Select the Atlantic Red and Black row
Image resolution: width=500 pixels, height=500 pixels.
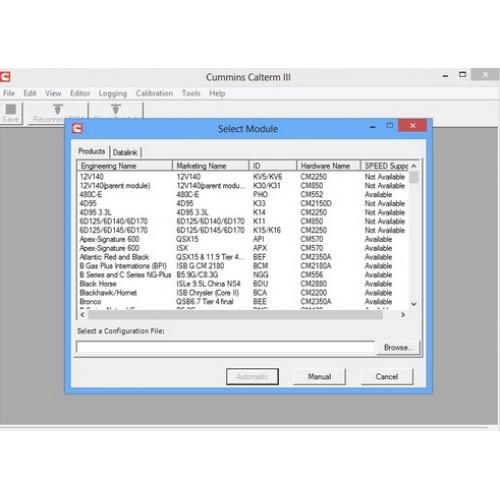click(242, 257)
